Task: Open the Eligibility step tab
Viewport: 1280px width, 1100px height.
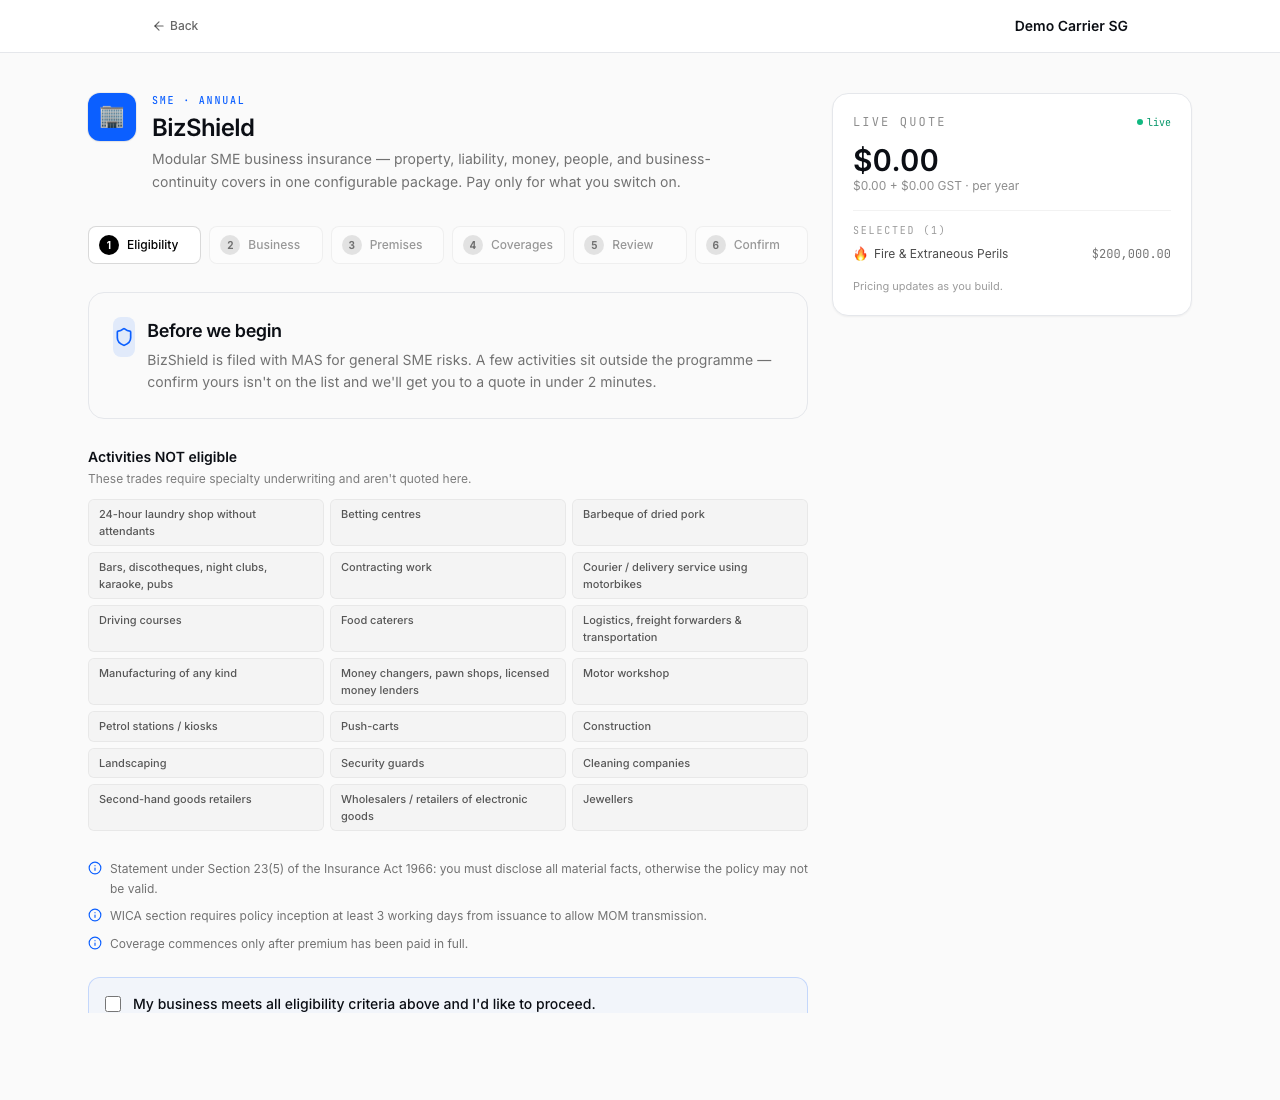Action: tap(144, 245)
